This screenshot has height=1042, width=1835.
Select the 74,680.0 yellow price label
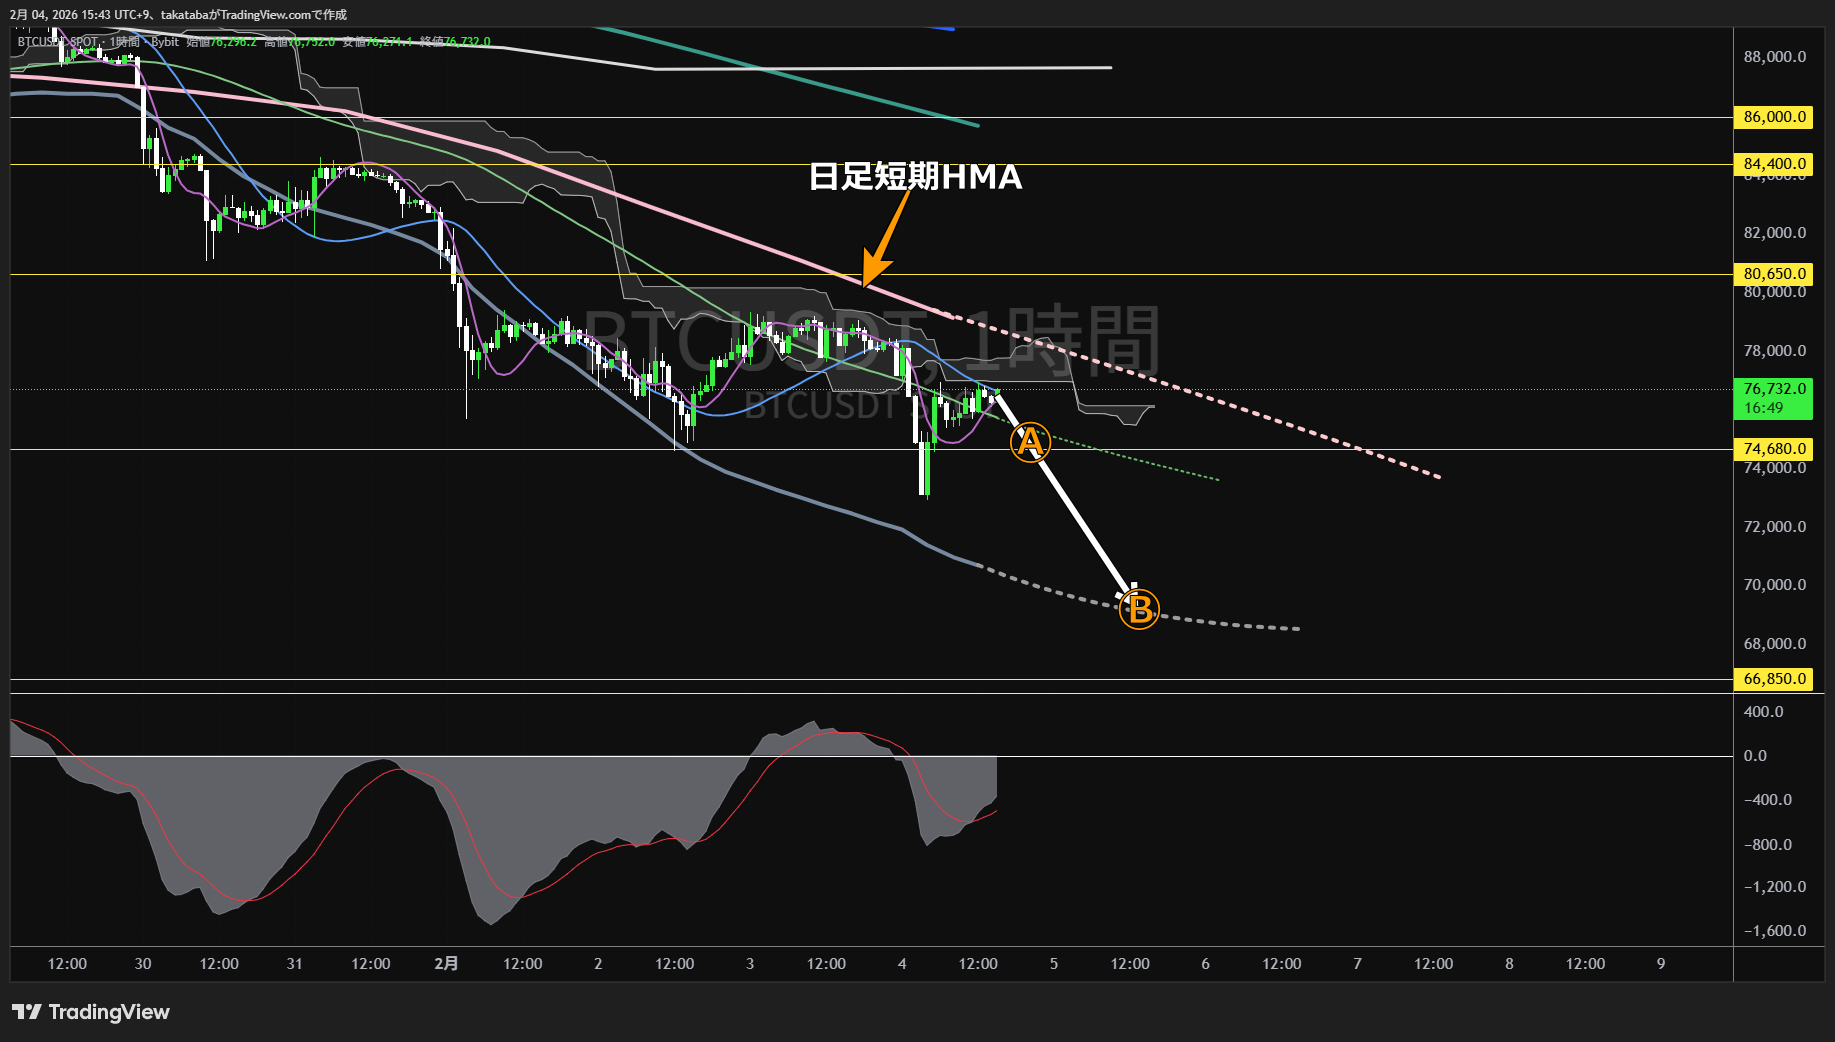1774,449
